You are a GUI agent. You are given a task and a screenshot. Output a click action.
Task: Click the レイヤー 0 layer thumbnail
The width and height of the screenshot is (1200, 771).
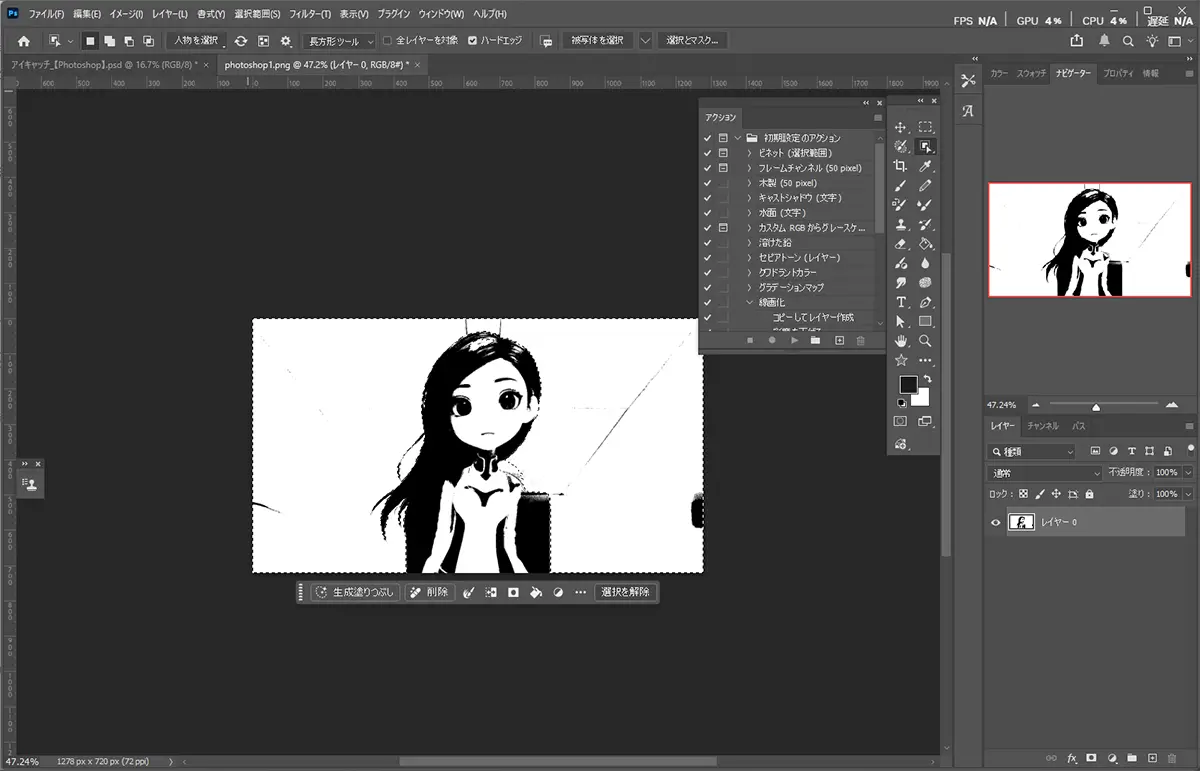(1021, 522)
